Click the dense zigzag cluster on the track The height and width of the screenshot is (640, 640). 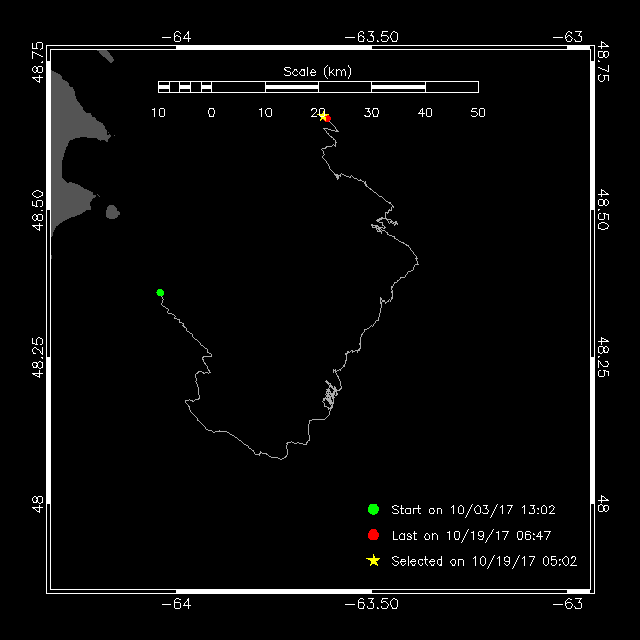tap(330, 395)
